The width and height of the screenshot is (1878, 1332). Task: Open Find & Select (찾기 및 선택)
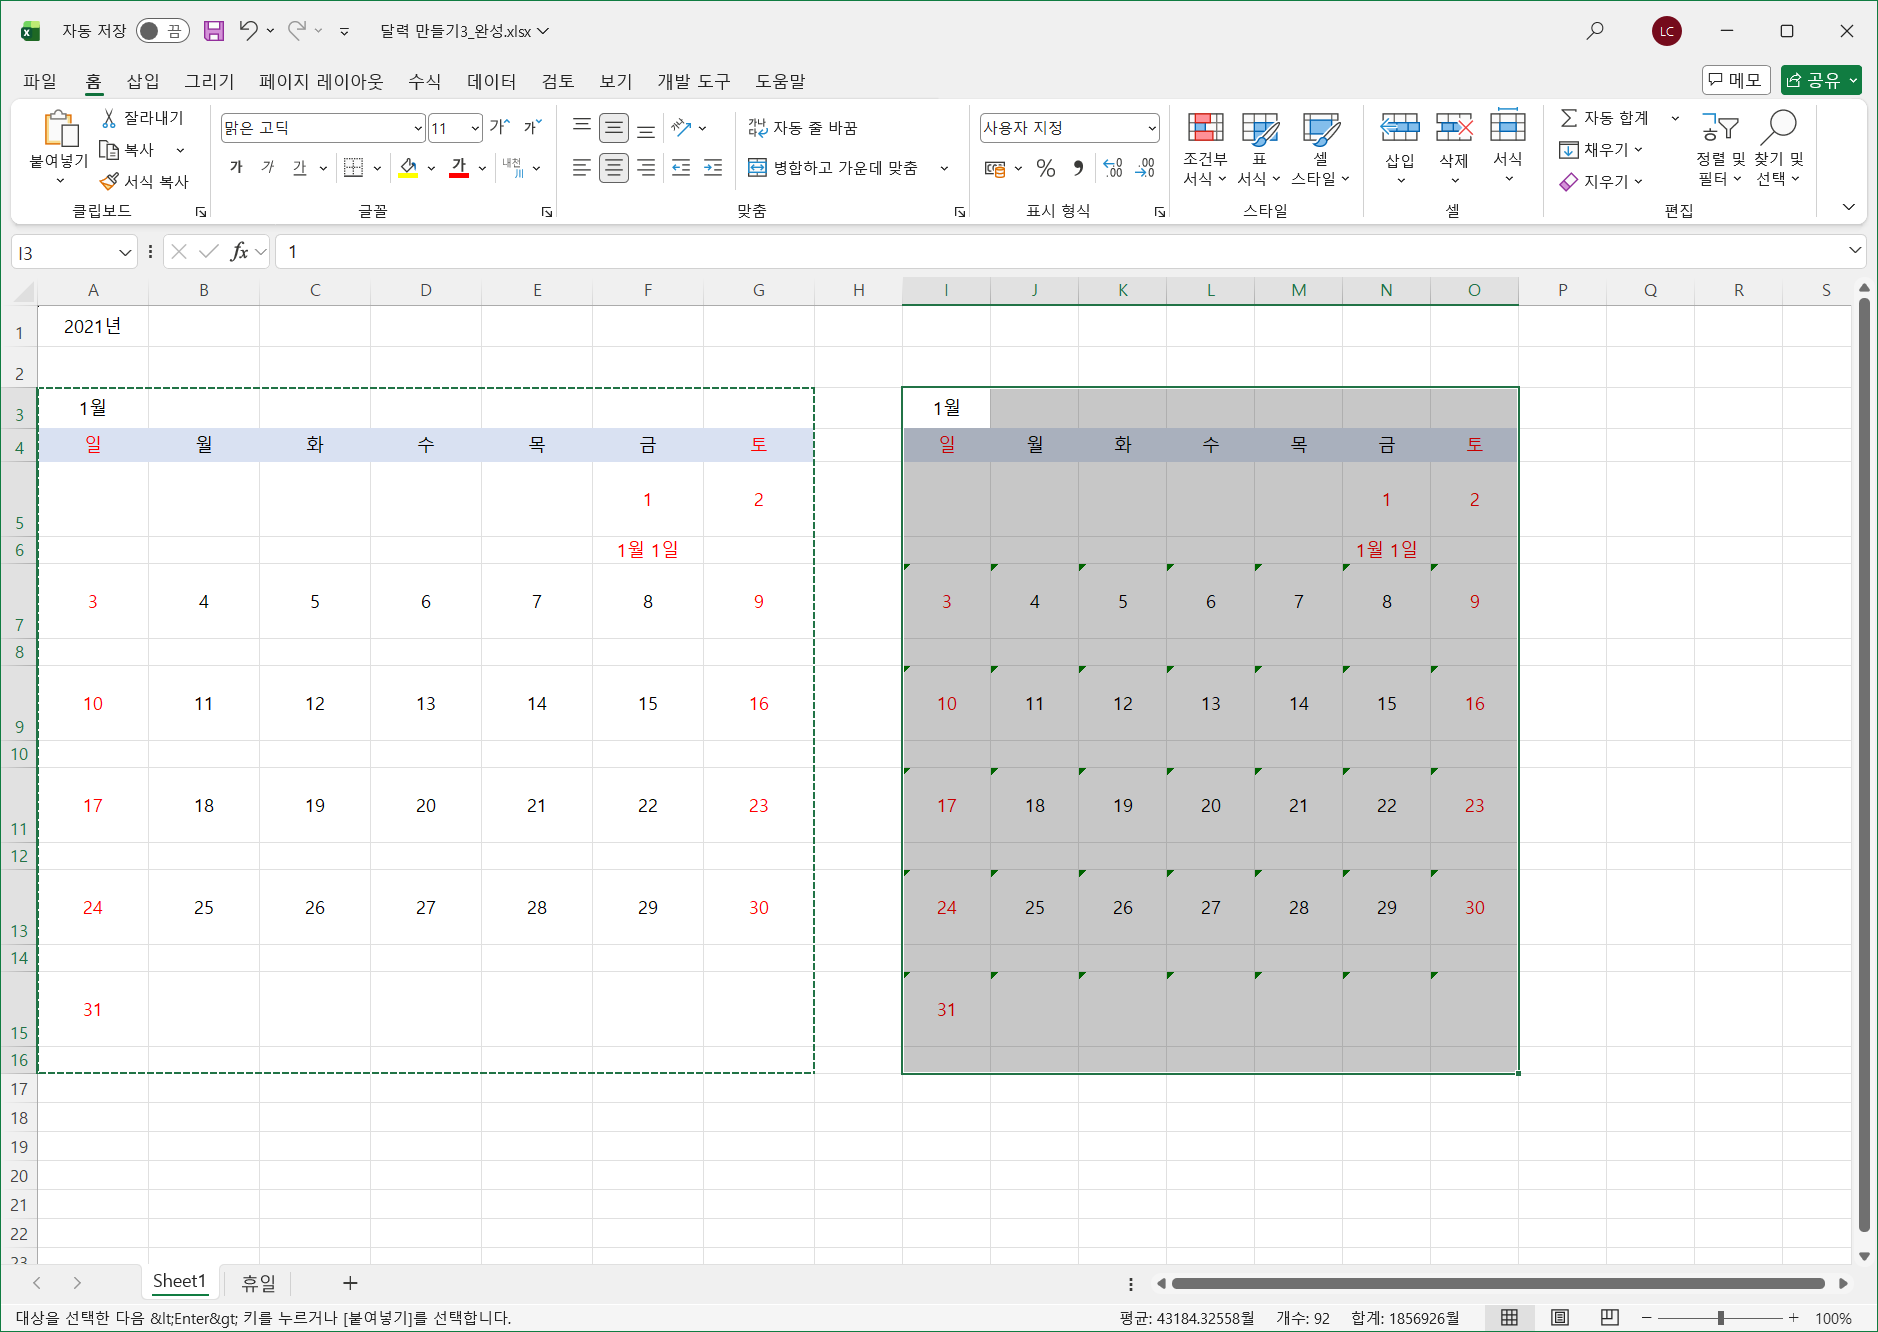[x=1779, y=149]
